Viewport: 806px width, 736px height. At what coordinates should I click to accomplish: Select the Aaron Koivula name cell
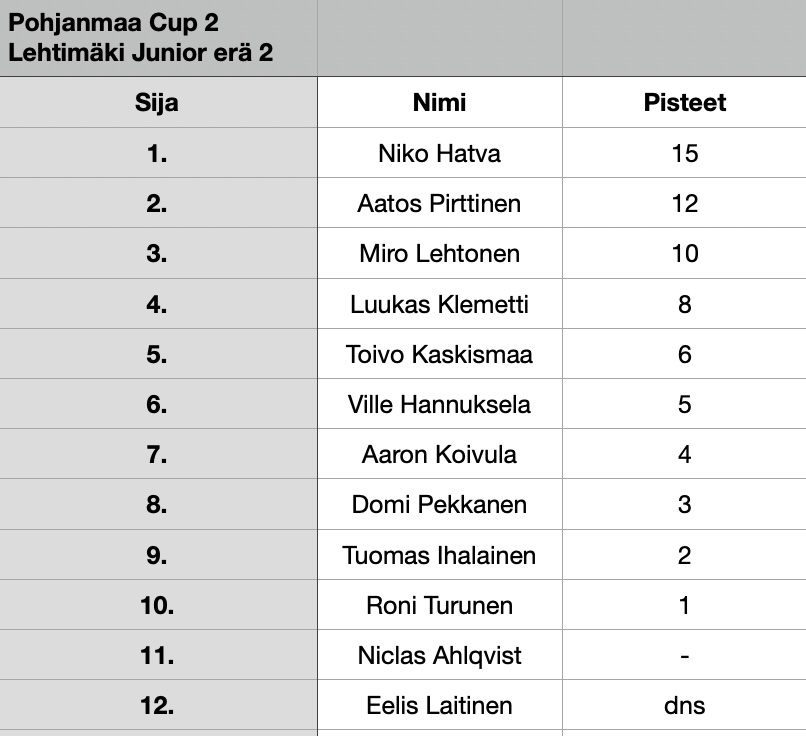[x=440, y=454]
